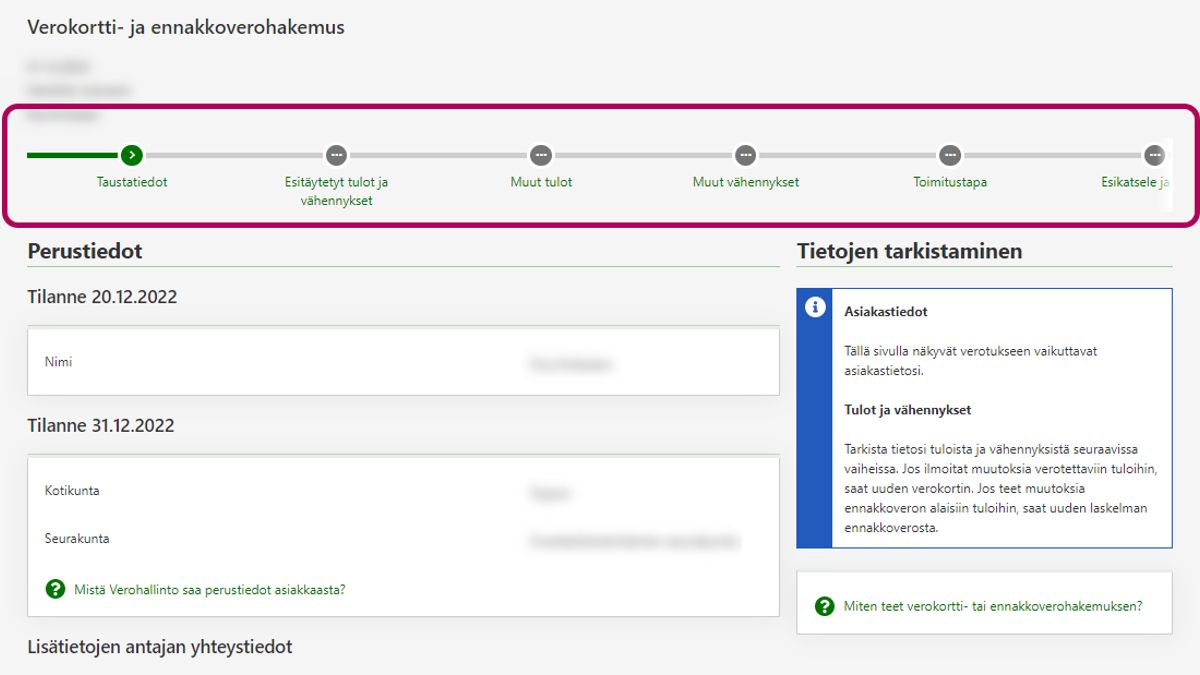Viewport: 1200px width, 675px height.
Task: Click the Muut tulot step circle
Action: tap(541, 155)
